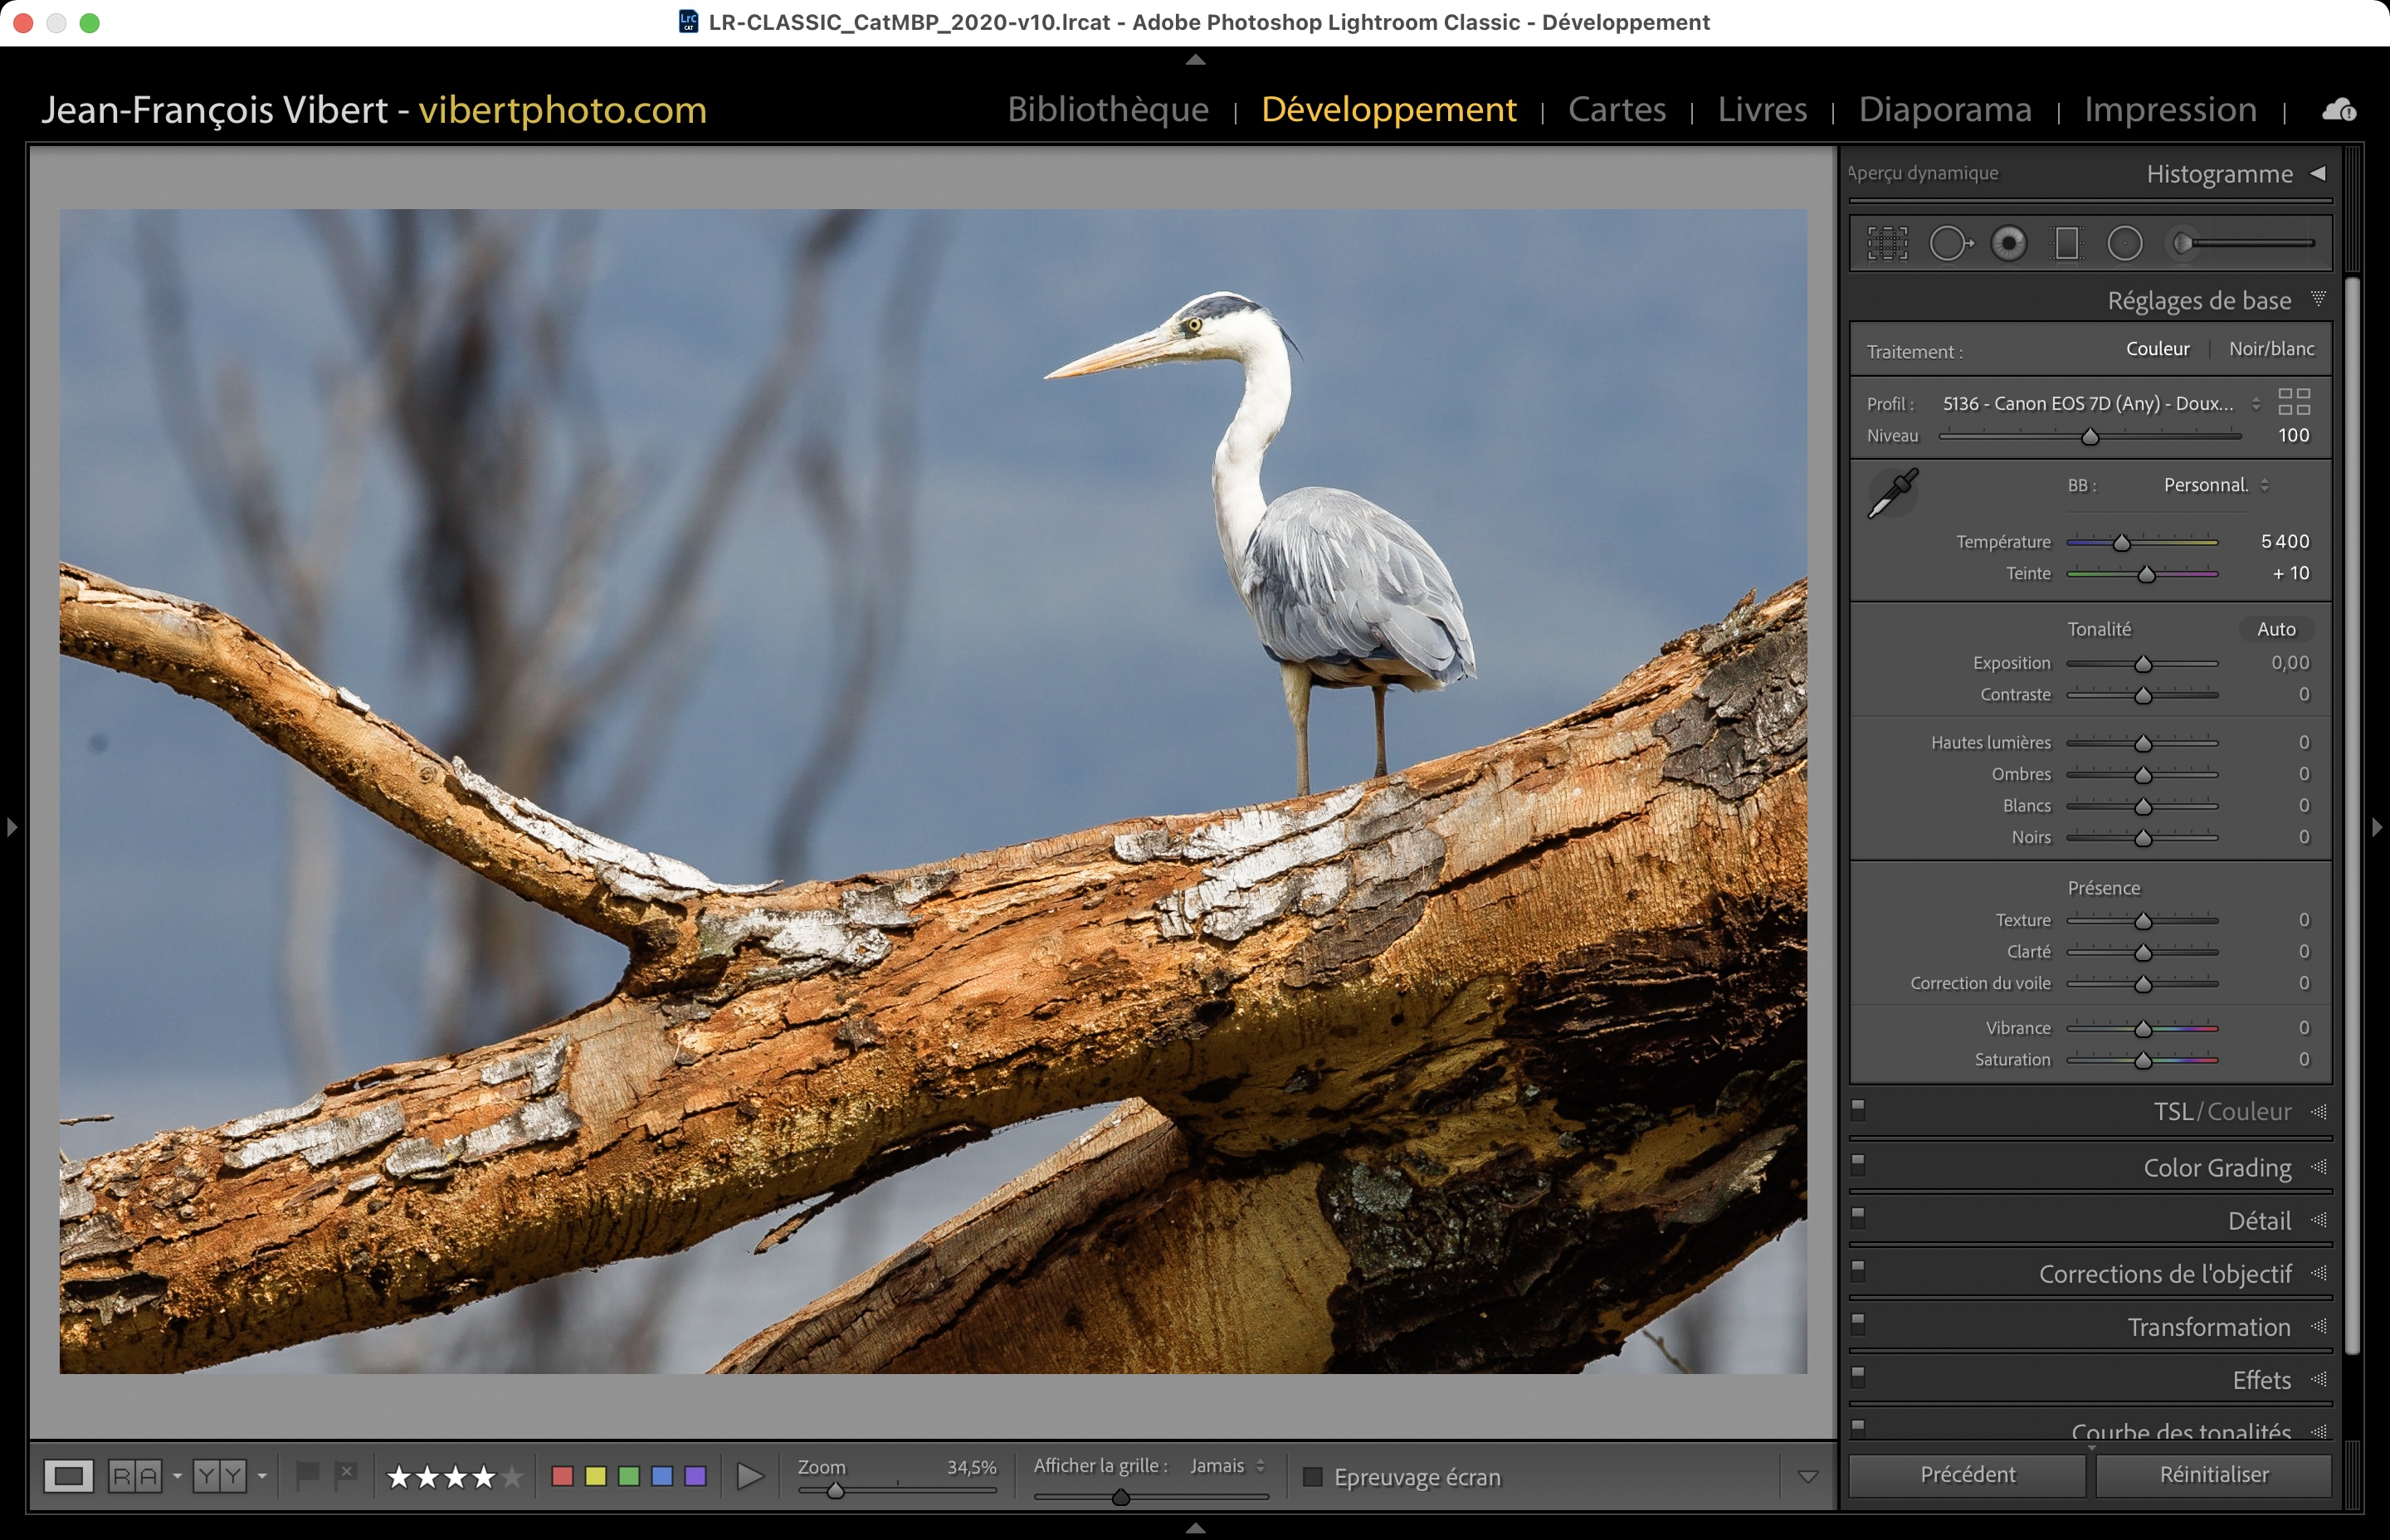2390x1540 pixels.
Task: Toggle the TSL/Couleur panel switch
Action: (x=1858, y=1109)
